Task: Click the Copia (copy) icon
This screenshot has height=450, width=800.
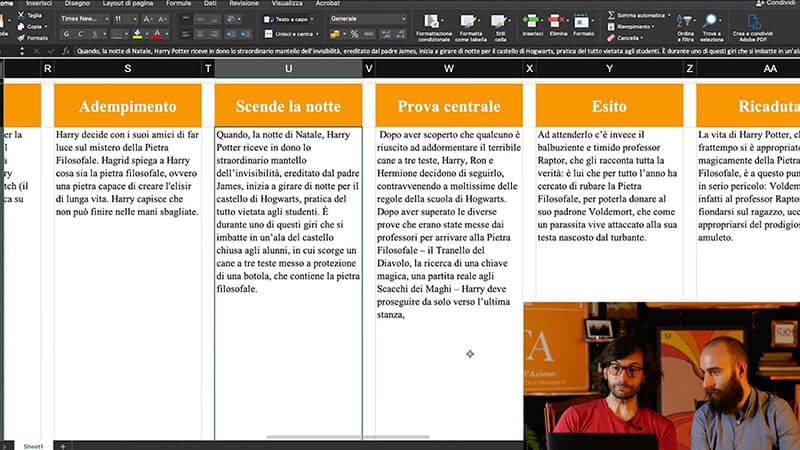Action: [x=21, y=27]
